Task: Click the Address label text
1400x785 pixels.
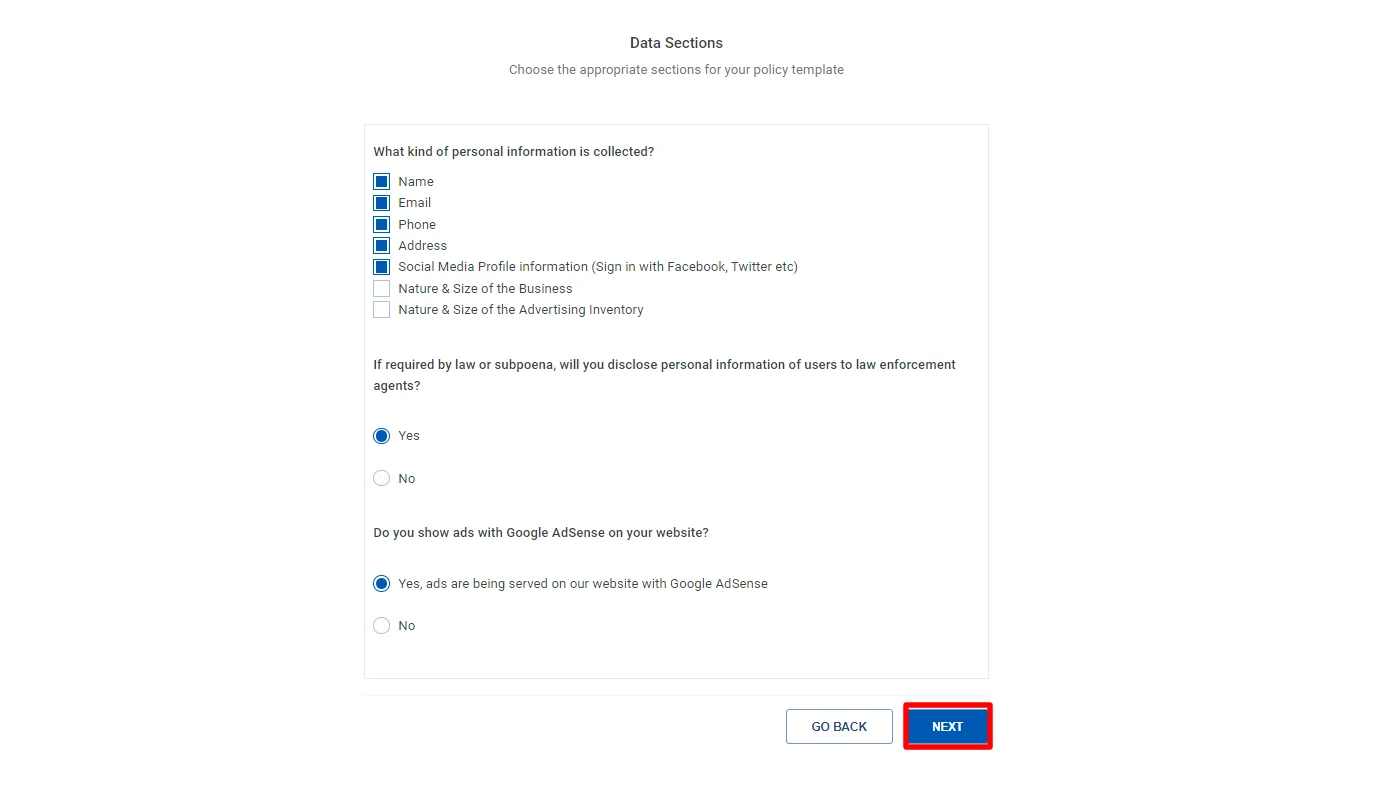Action: tap(422, 245)
